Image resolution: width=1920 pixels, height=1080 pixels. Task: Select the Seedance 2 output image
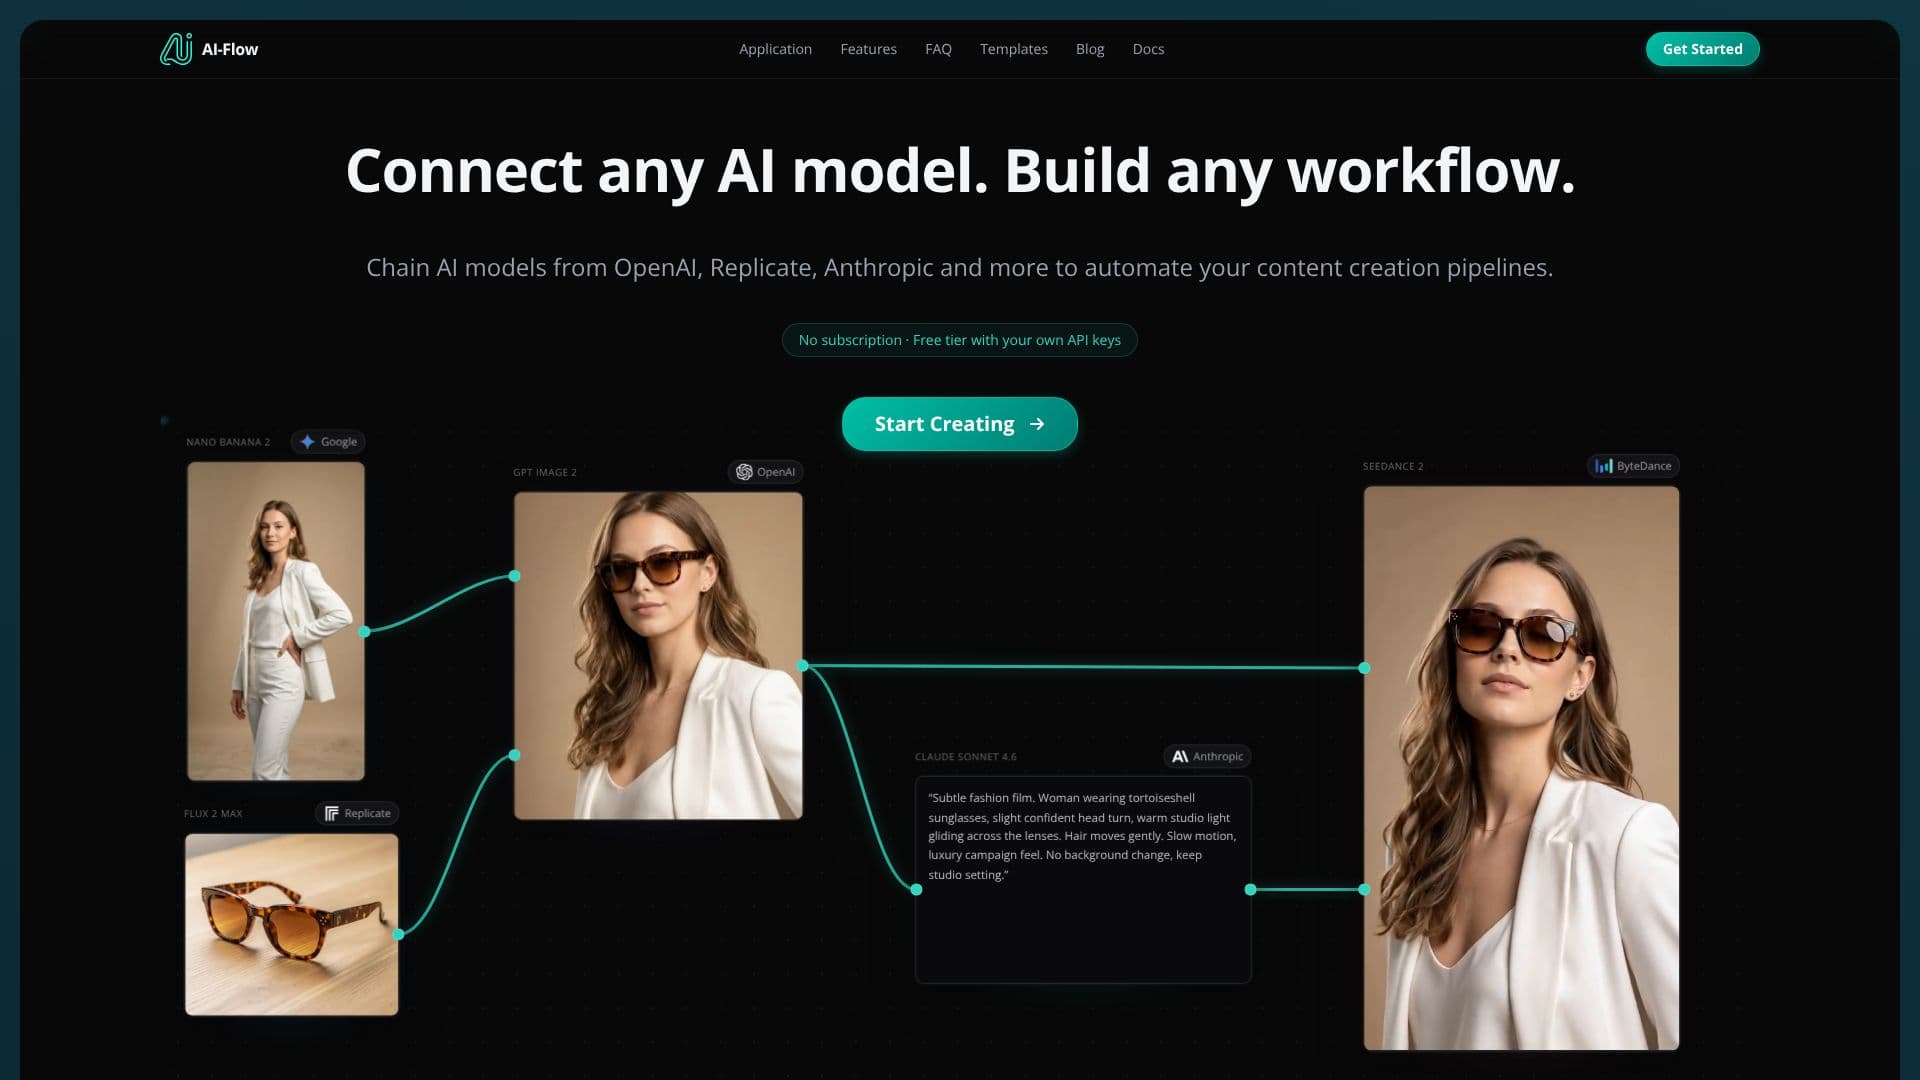(1521, 768)
